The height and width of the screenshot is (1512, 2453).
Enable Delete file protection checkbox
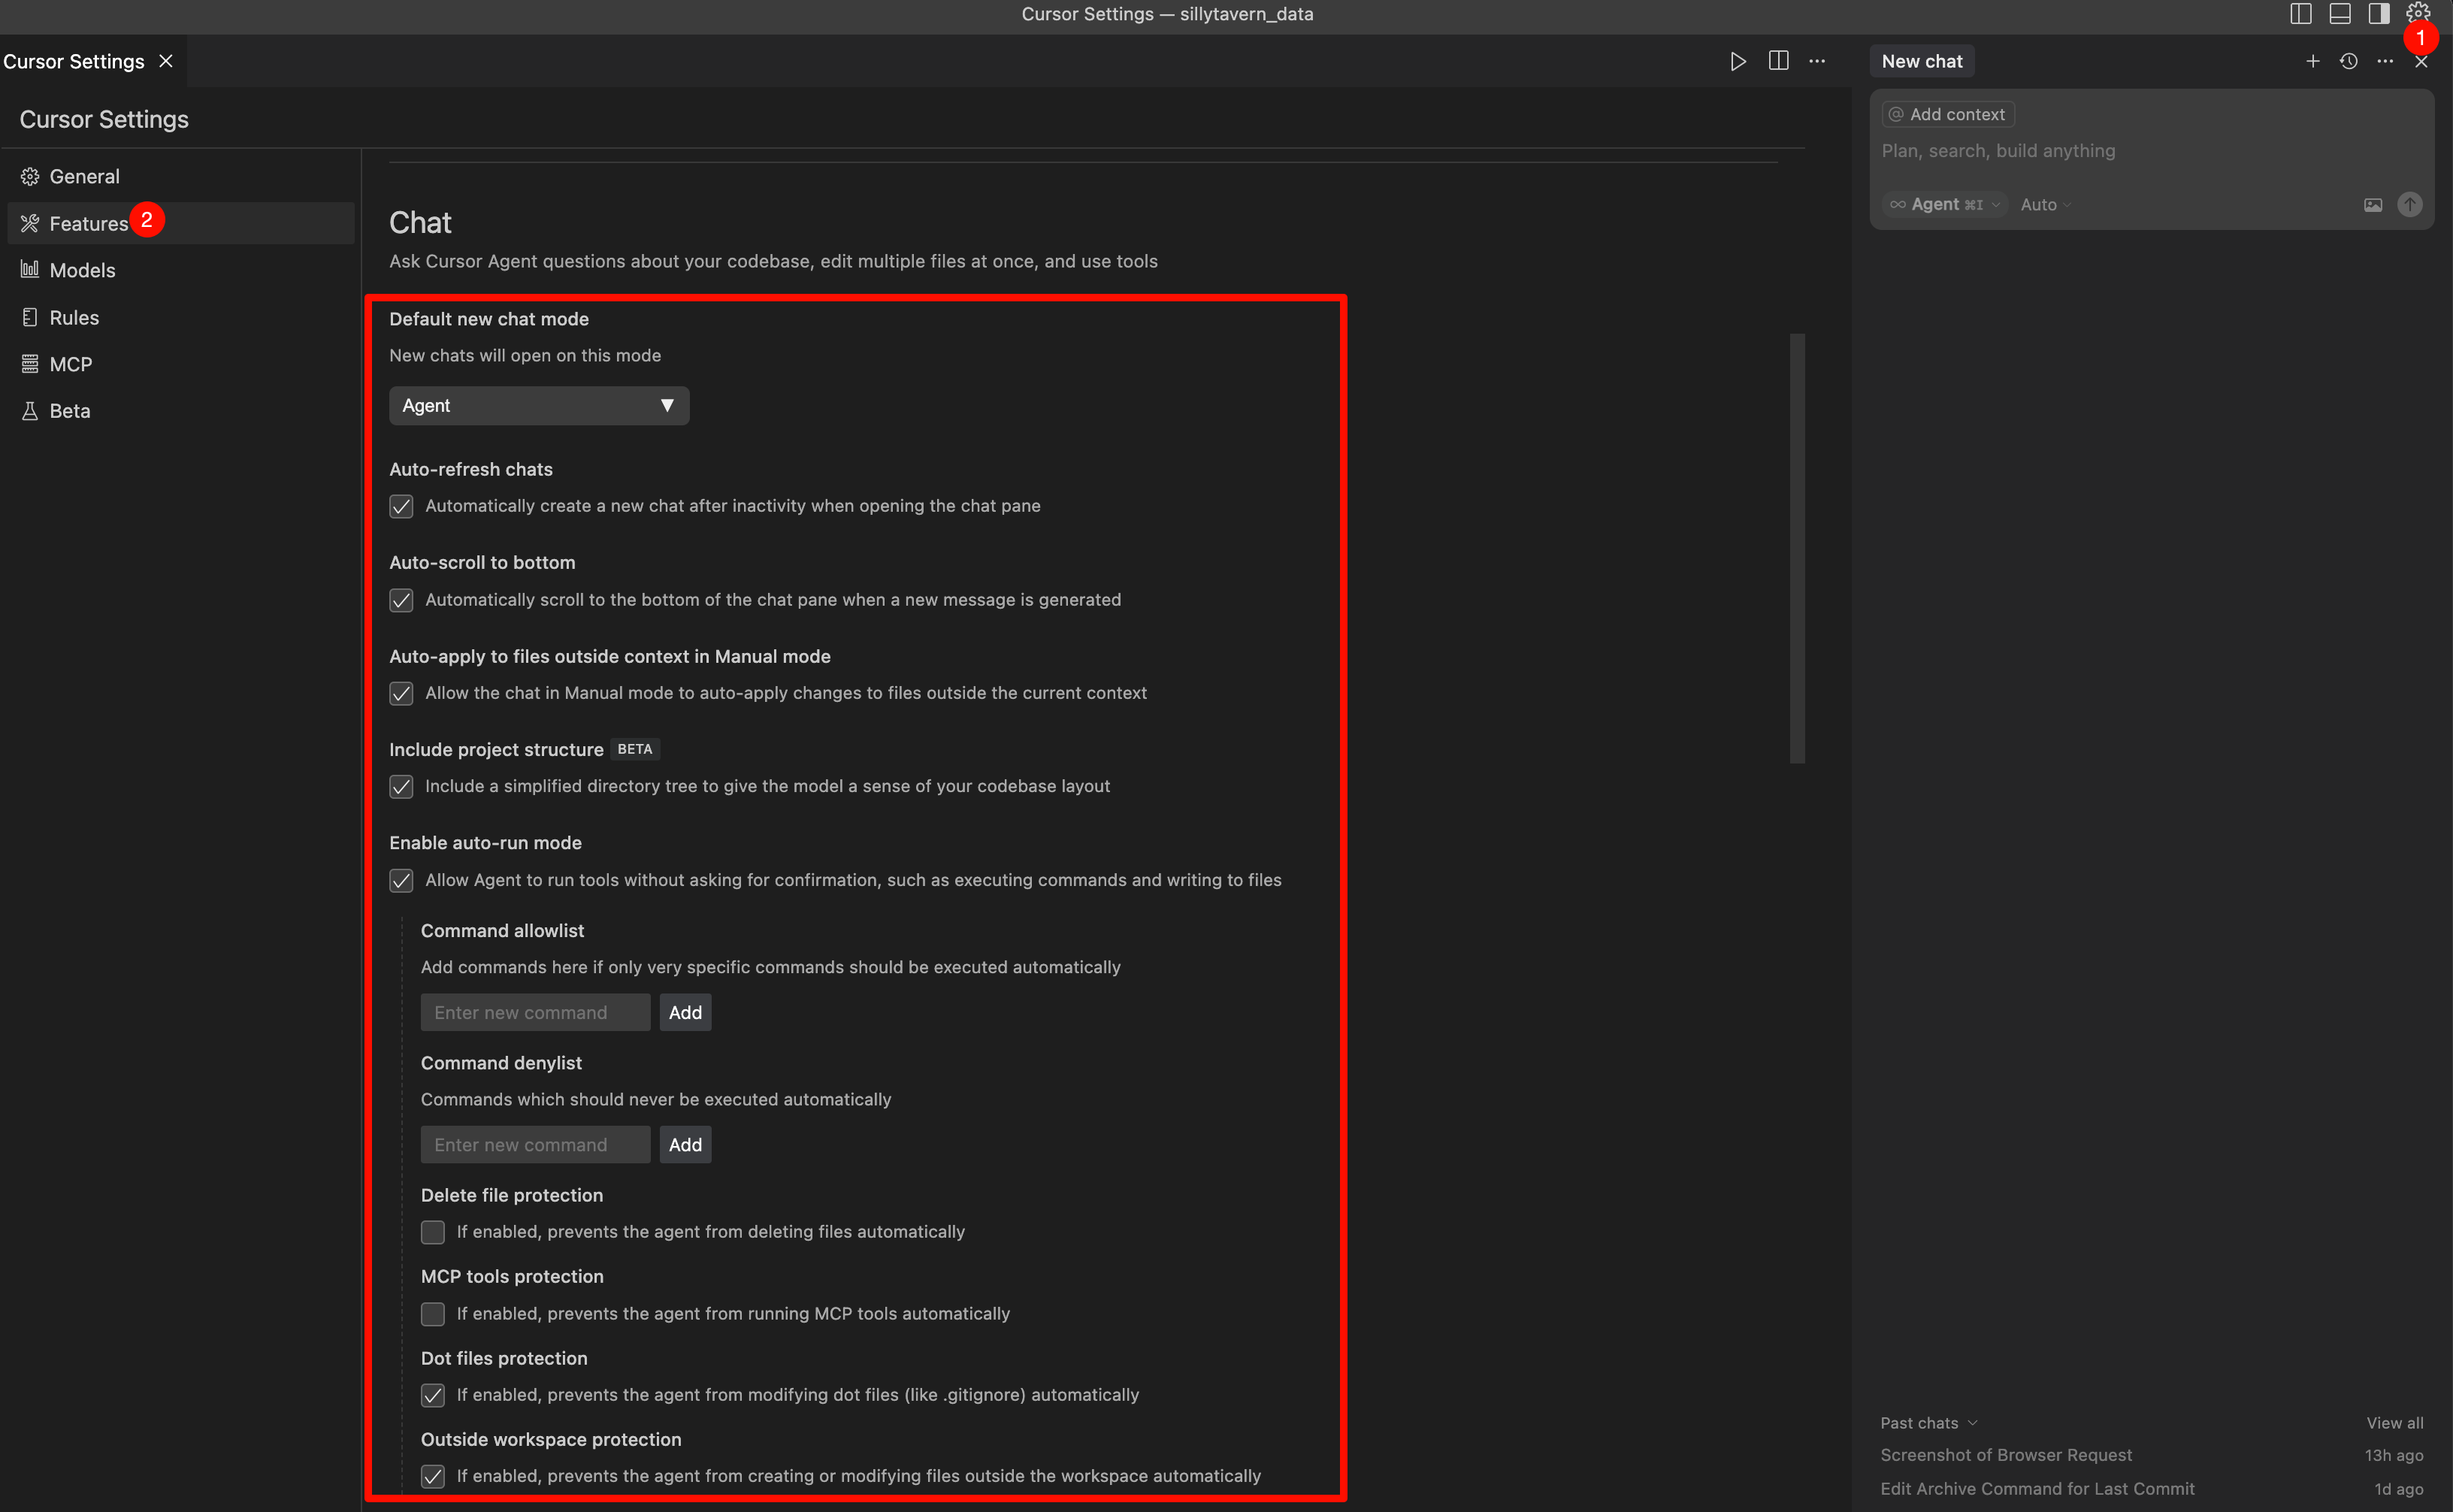click(x=433, y=1232)
